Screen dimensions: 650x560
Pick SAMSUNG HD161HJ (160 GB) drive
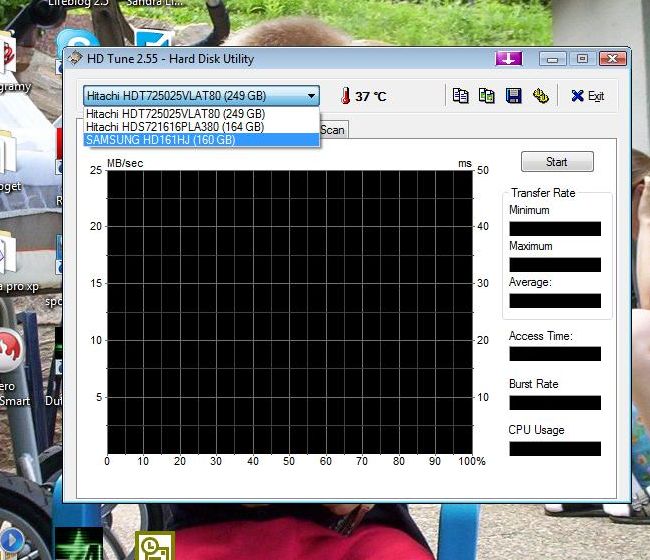(201, 140)
